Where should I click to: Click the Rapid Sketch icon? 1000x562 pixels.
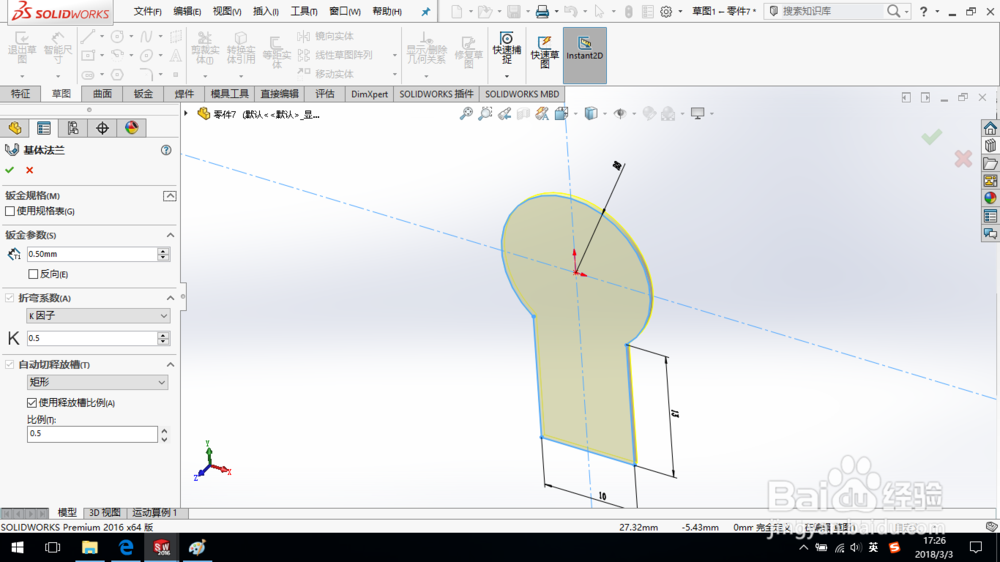click(x=545, y=51)
